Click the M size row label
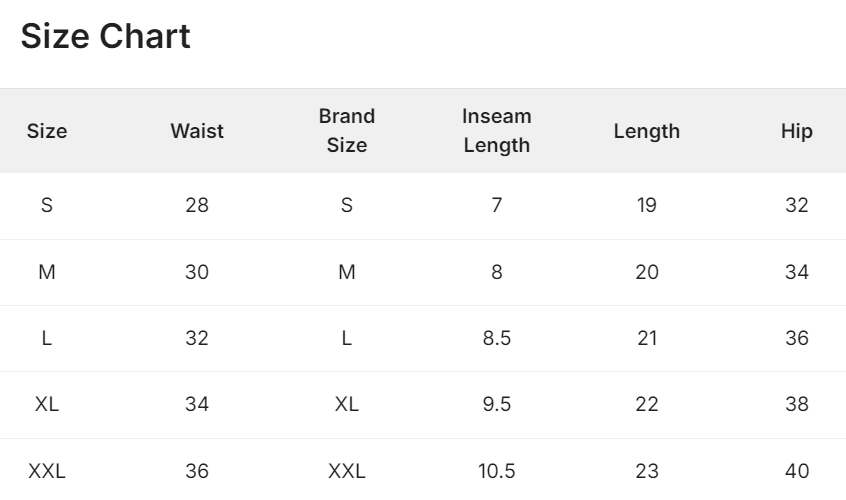Viewport: 846px width, 500px height. [x=47, y=272]
